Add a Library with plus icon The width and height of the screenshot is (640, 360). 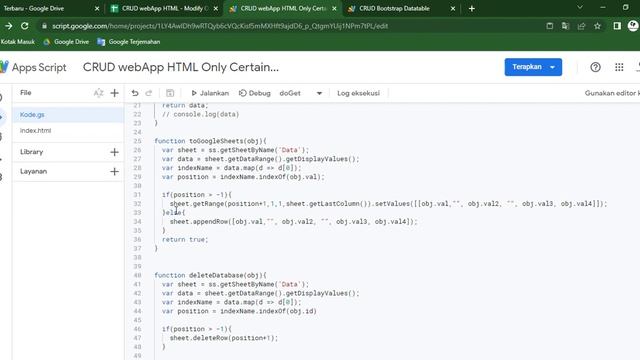click(114, 152)
